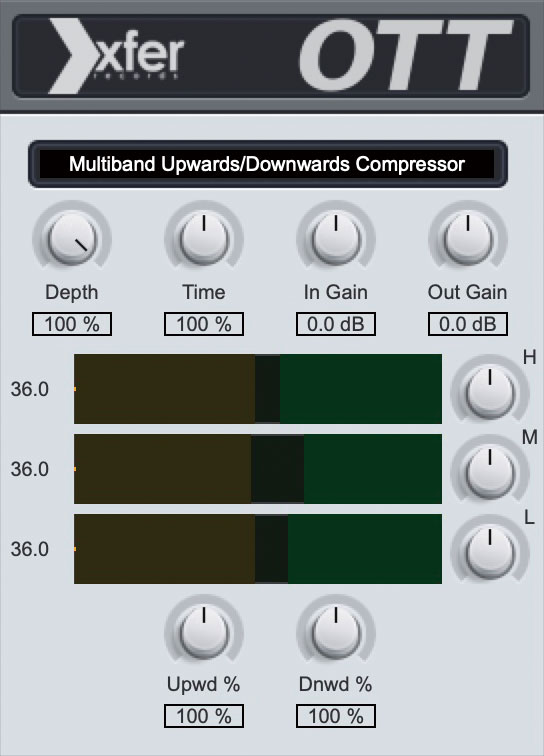Click the mid band threshold meter display

(x=258, y=469)
